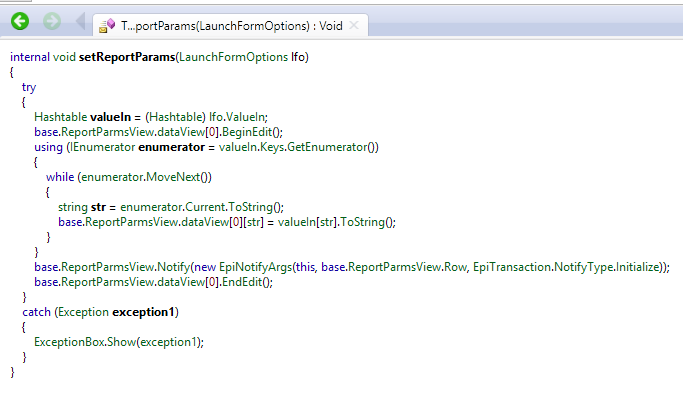
Task: Click the bold valueIn variable declaration
Action: (x=110, y=117)
